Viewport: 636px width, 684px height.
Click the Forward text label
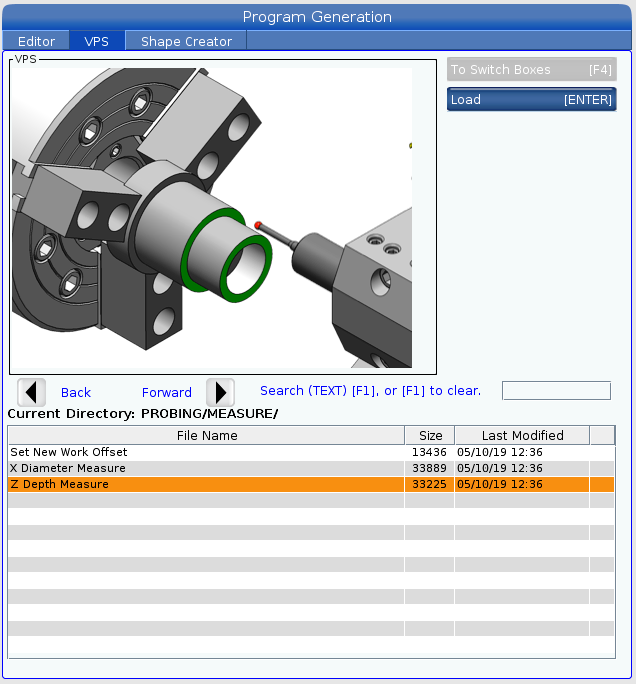coord(167,393)
